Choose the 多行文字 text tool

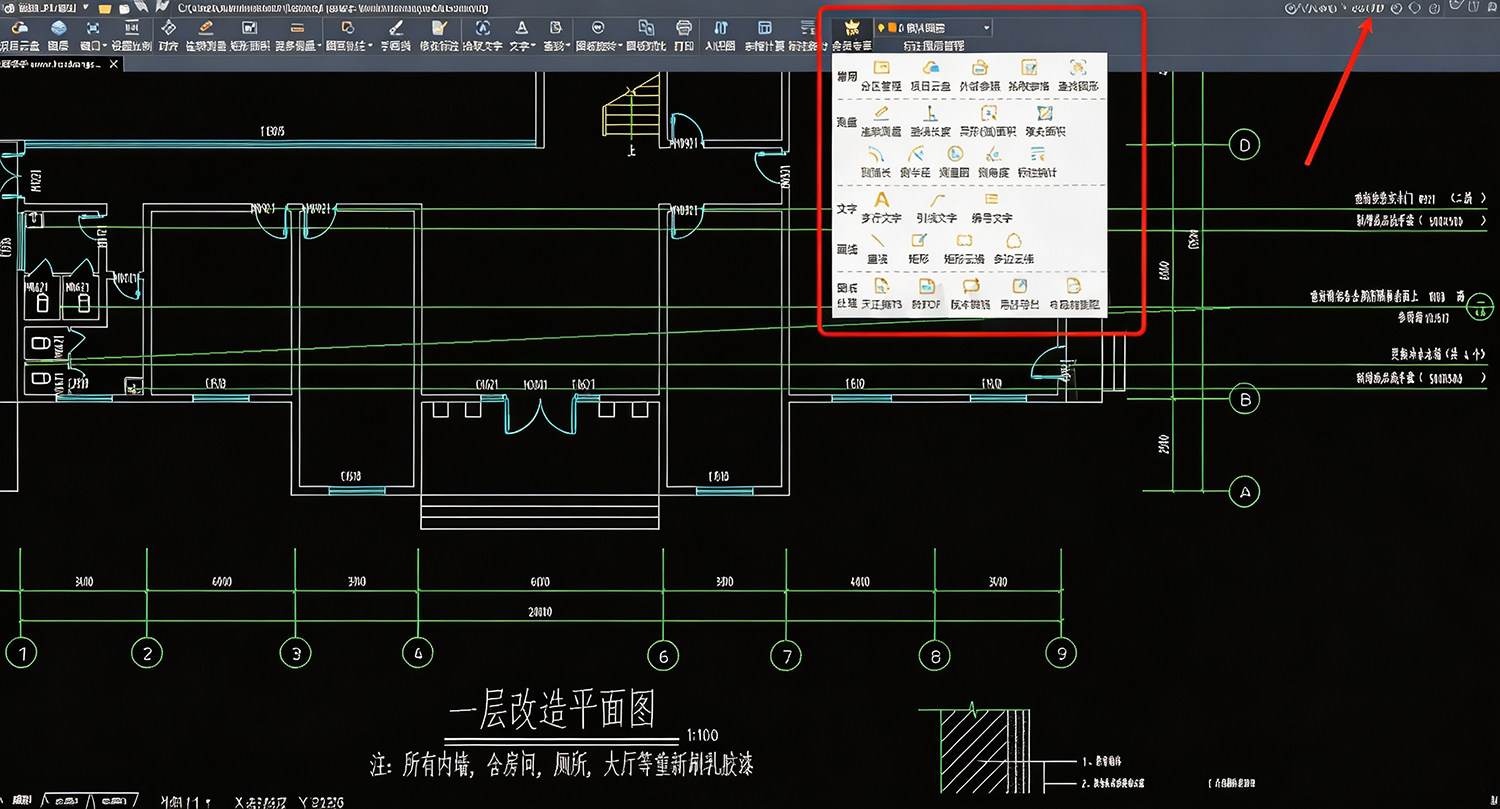(881, 208)
